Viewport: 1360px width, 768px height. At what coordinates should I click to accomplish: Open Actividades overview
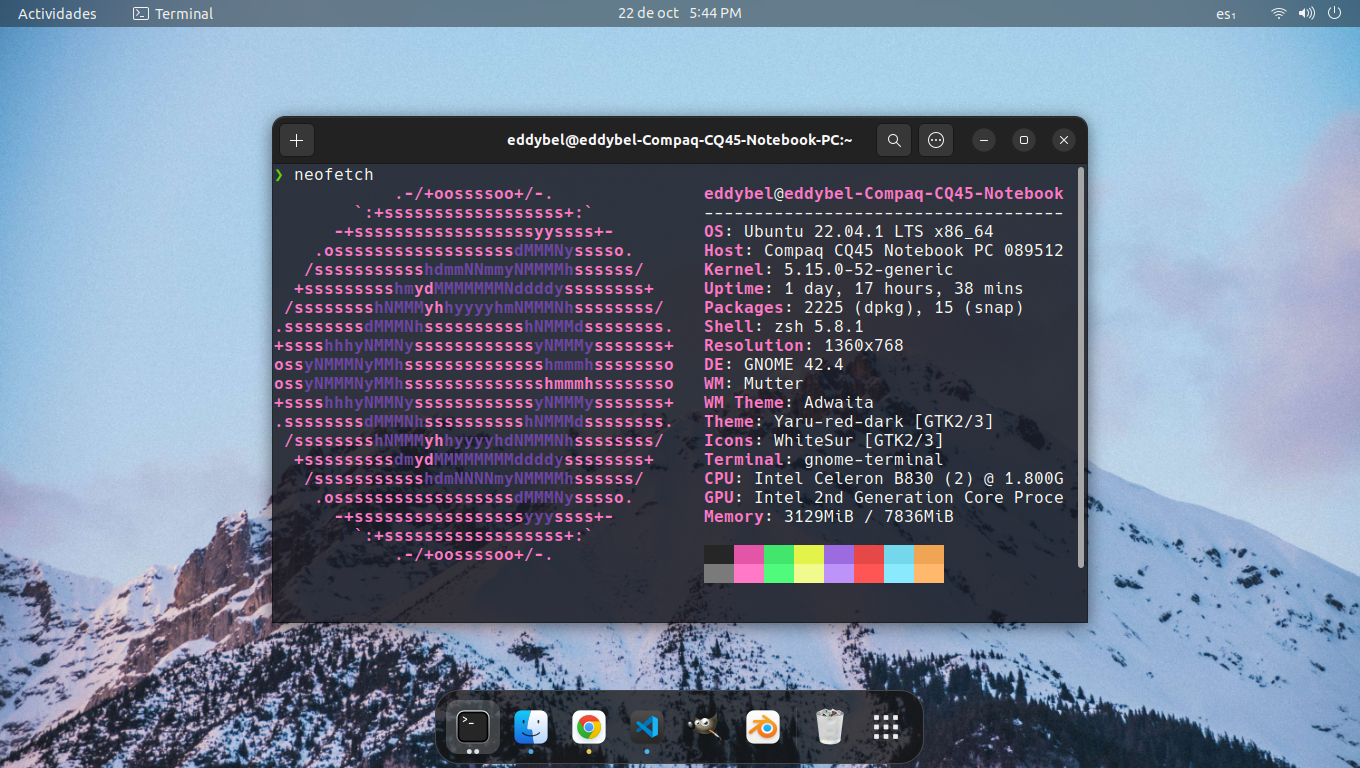(x=57, y=14)
